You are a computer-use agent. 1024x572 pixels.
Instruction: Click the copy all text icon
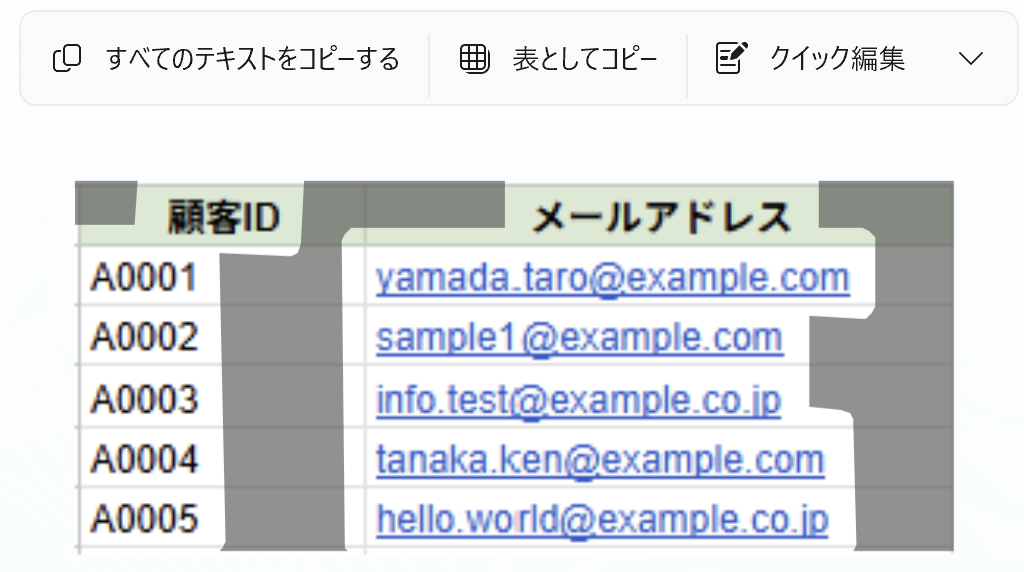[67, 58]
